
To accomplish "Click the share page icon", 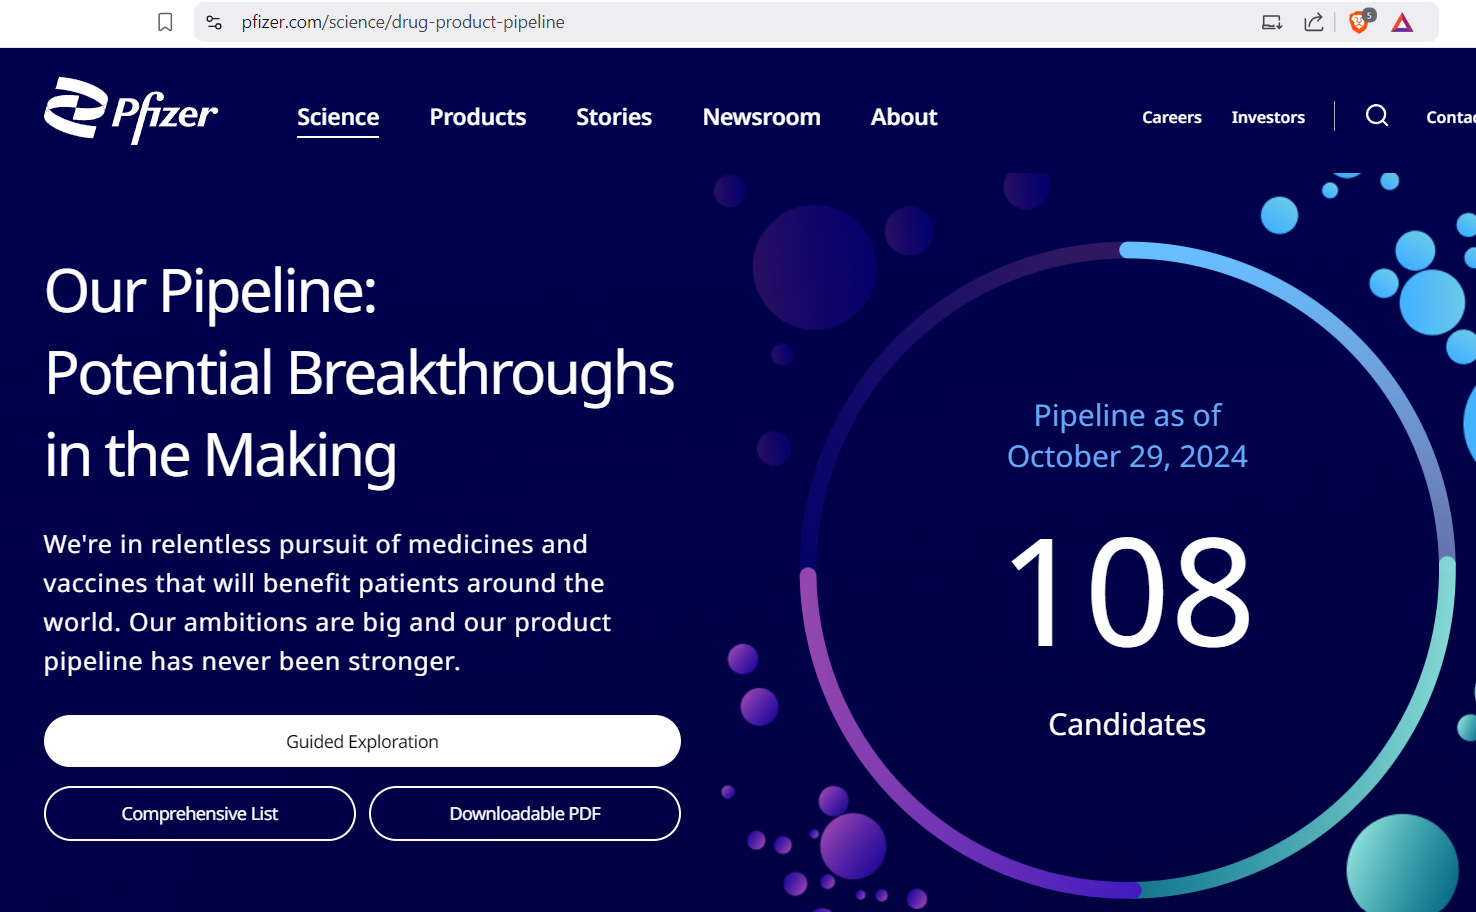I will tap(1314, 22).
